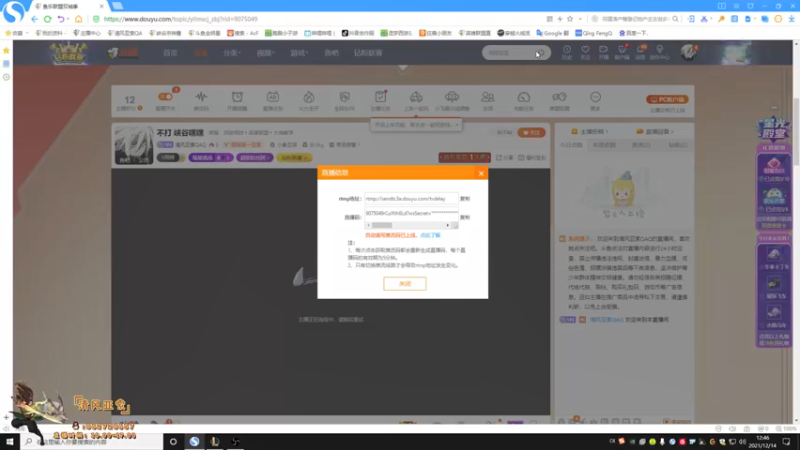Open the streamer contribution tab in right panel
Screen dimensions: 800x450
[589, 132]
